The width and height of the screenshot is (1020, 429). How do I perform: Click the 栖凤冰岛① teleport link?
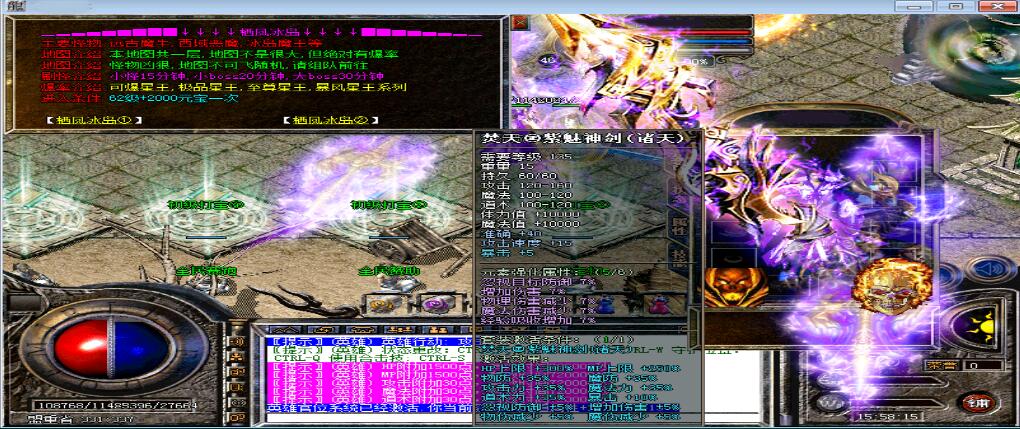[93, 120]
